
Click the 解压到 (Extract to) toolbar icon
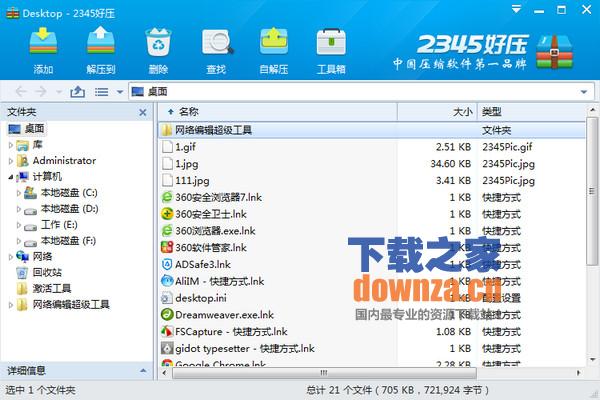pos(101,41)
